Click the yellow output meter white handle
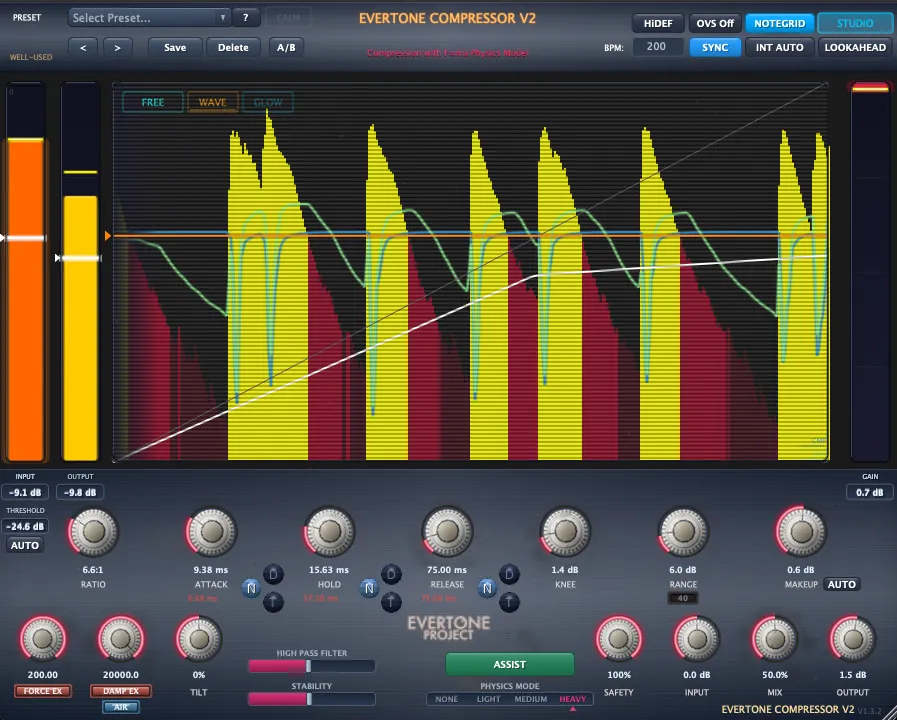The width and height of the screenshot is (897, 720). pos(79,258)
